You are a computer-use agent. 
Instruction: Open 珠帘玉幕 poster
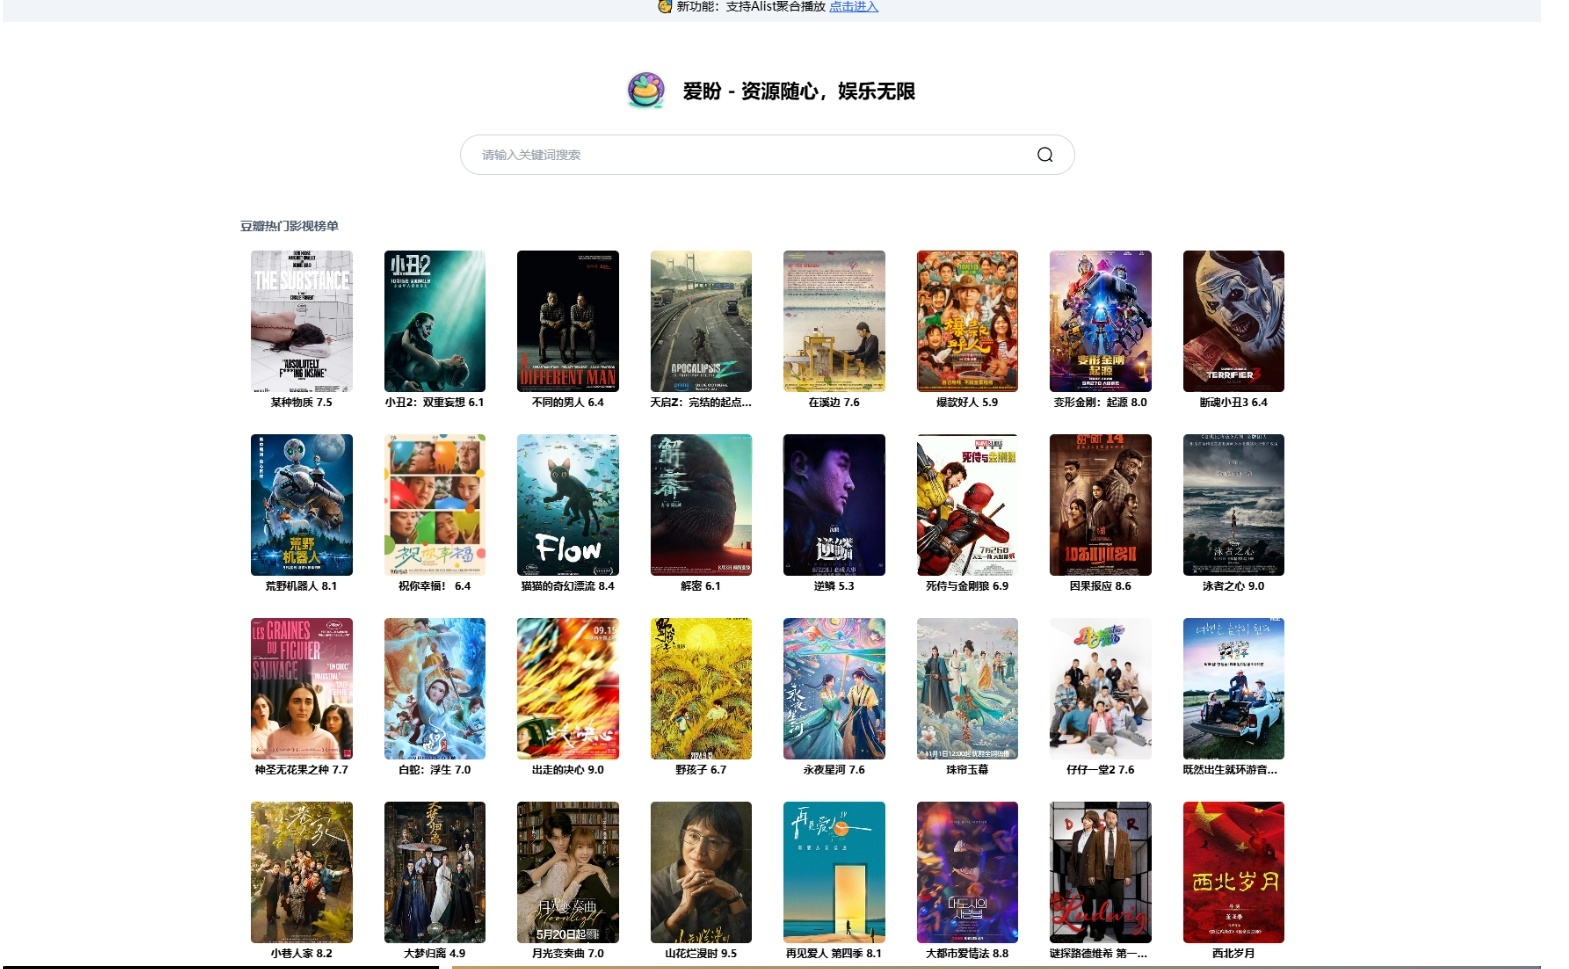[967, 689]
